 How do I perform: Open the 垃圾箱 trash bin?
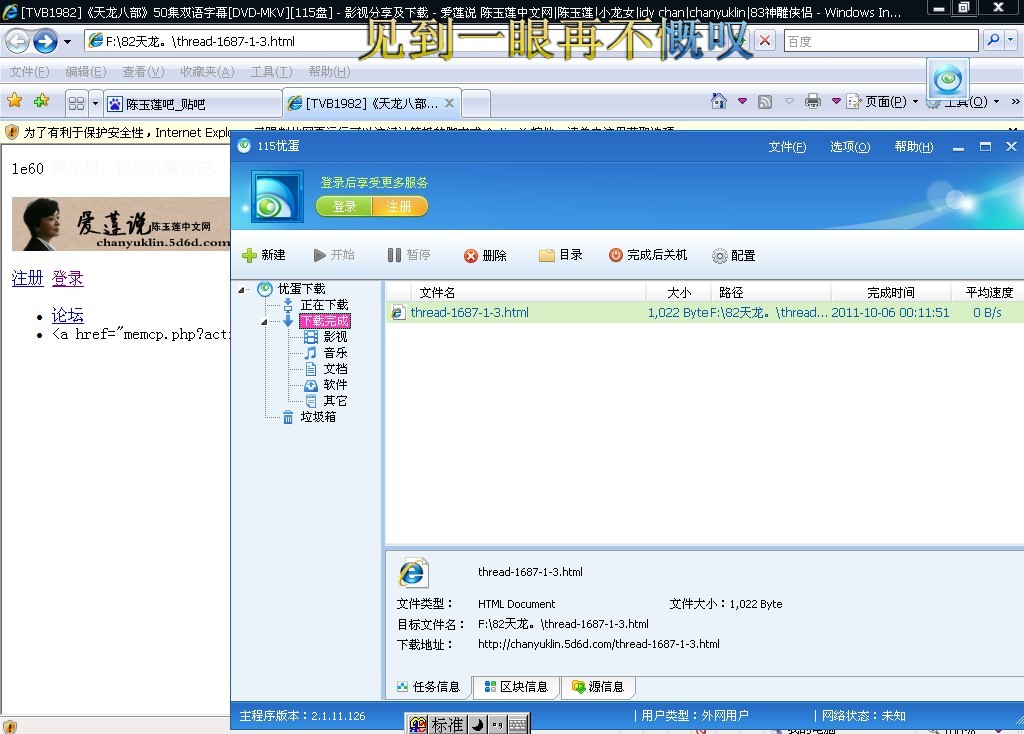pyautogui.click(x=318, y=417)
